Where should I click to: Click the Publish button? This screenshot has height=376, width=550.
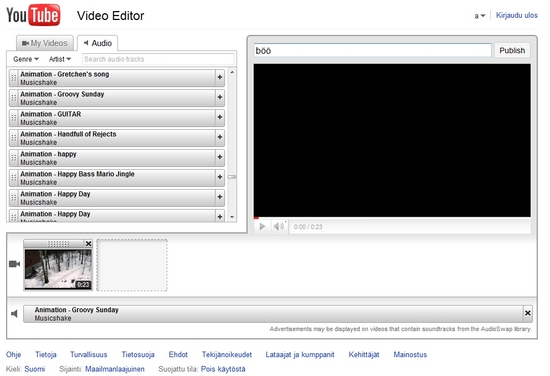coord(512,51)
